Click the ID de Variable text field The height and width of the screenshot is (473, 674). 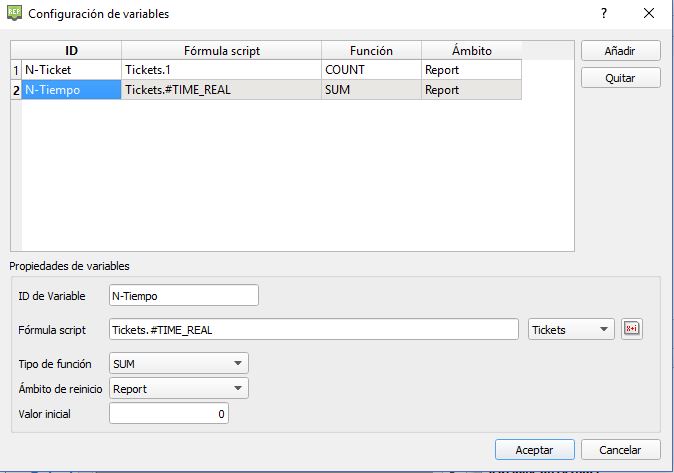coord(183,296)
